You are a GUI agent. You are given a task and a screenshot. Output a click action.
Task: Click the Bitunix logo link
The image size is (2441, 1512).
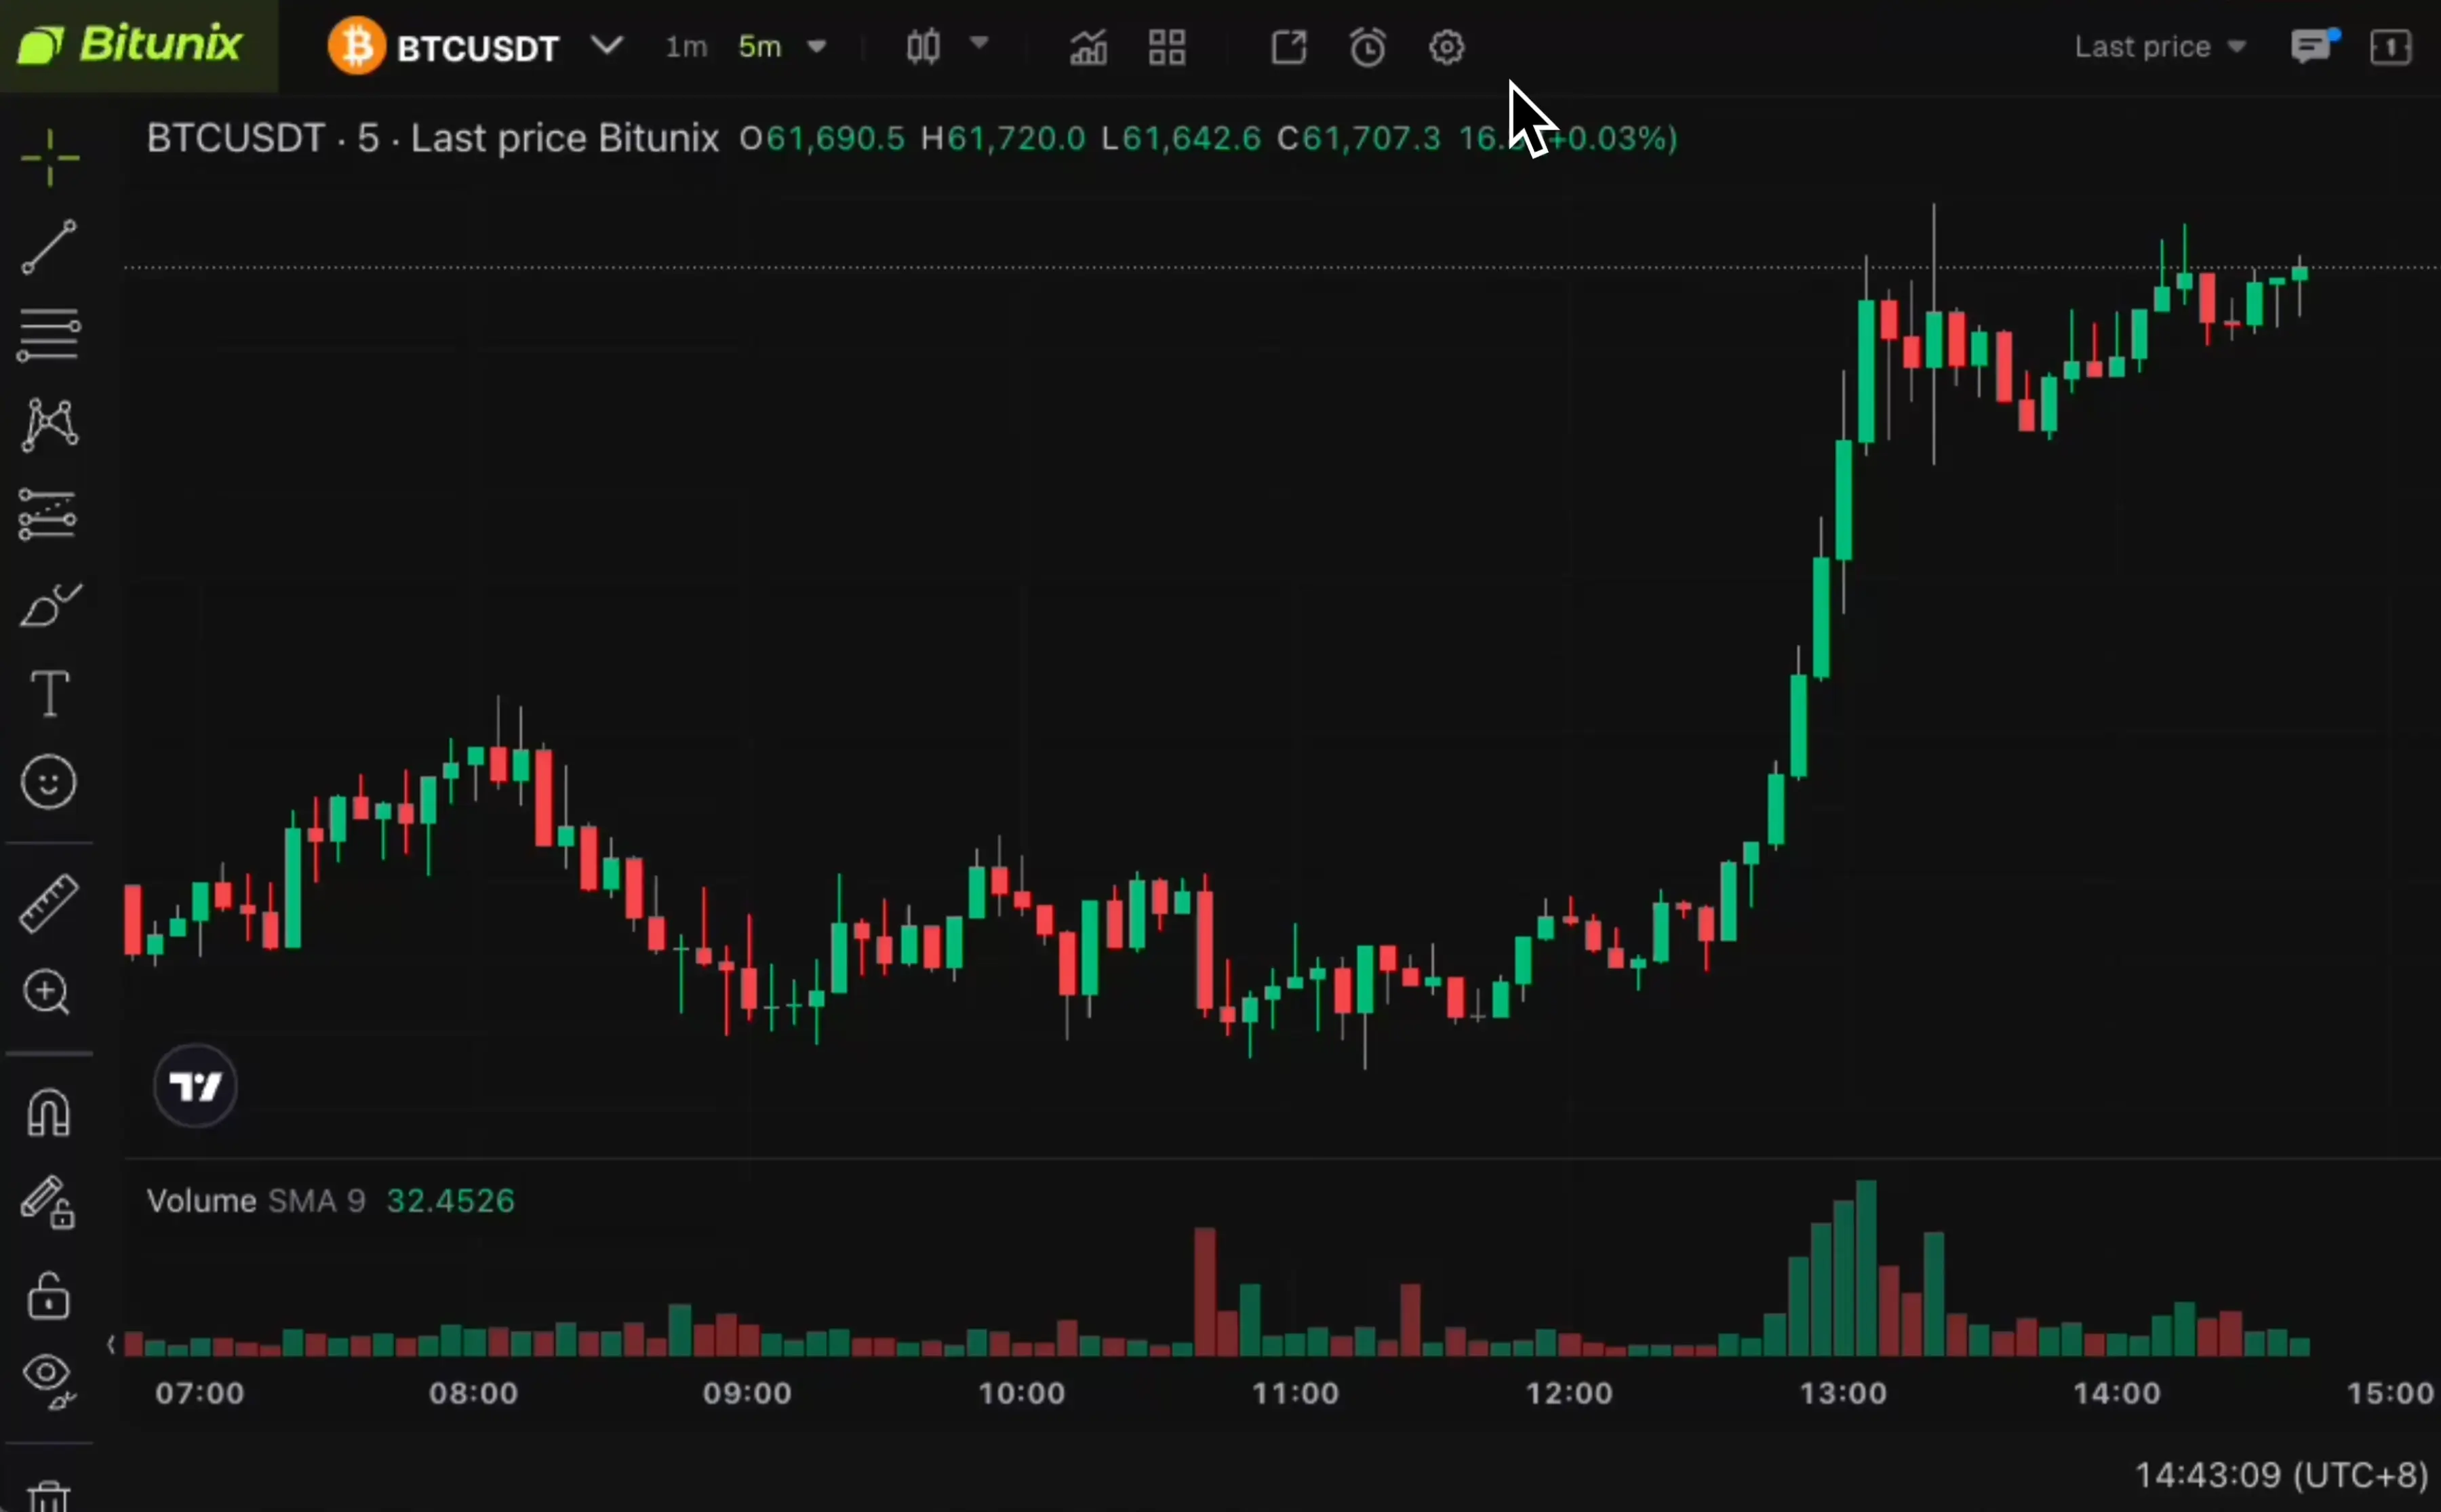131,44
